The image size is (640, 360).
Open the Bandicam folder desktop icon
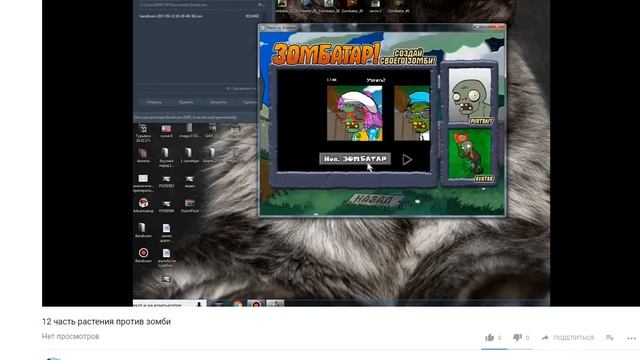pos(143,230)
